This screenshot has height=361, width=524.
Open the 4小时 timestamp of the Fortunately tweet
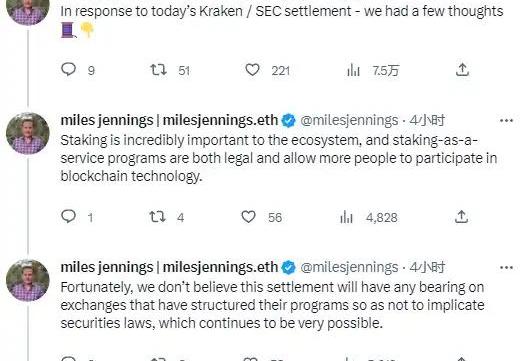click(427, 267)
